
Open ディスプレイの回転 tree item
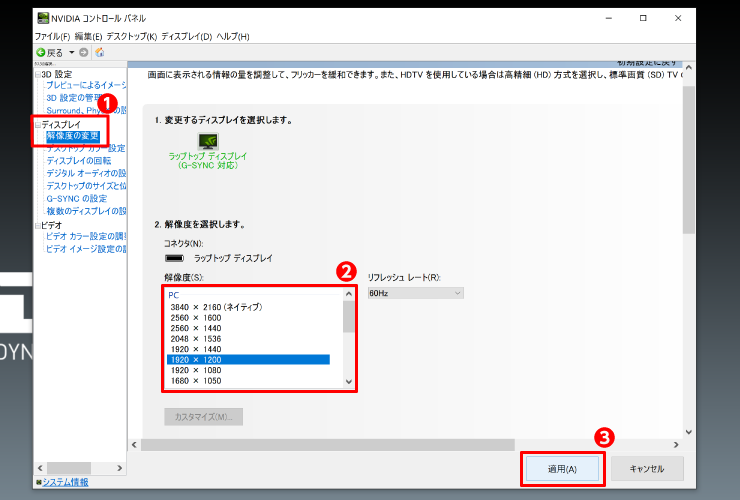pyautogui.click(x=79, y=161)
